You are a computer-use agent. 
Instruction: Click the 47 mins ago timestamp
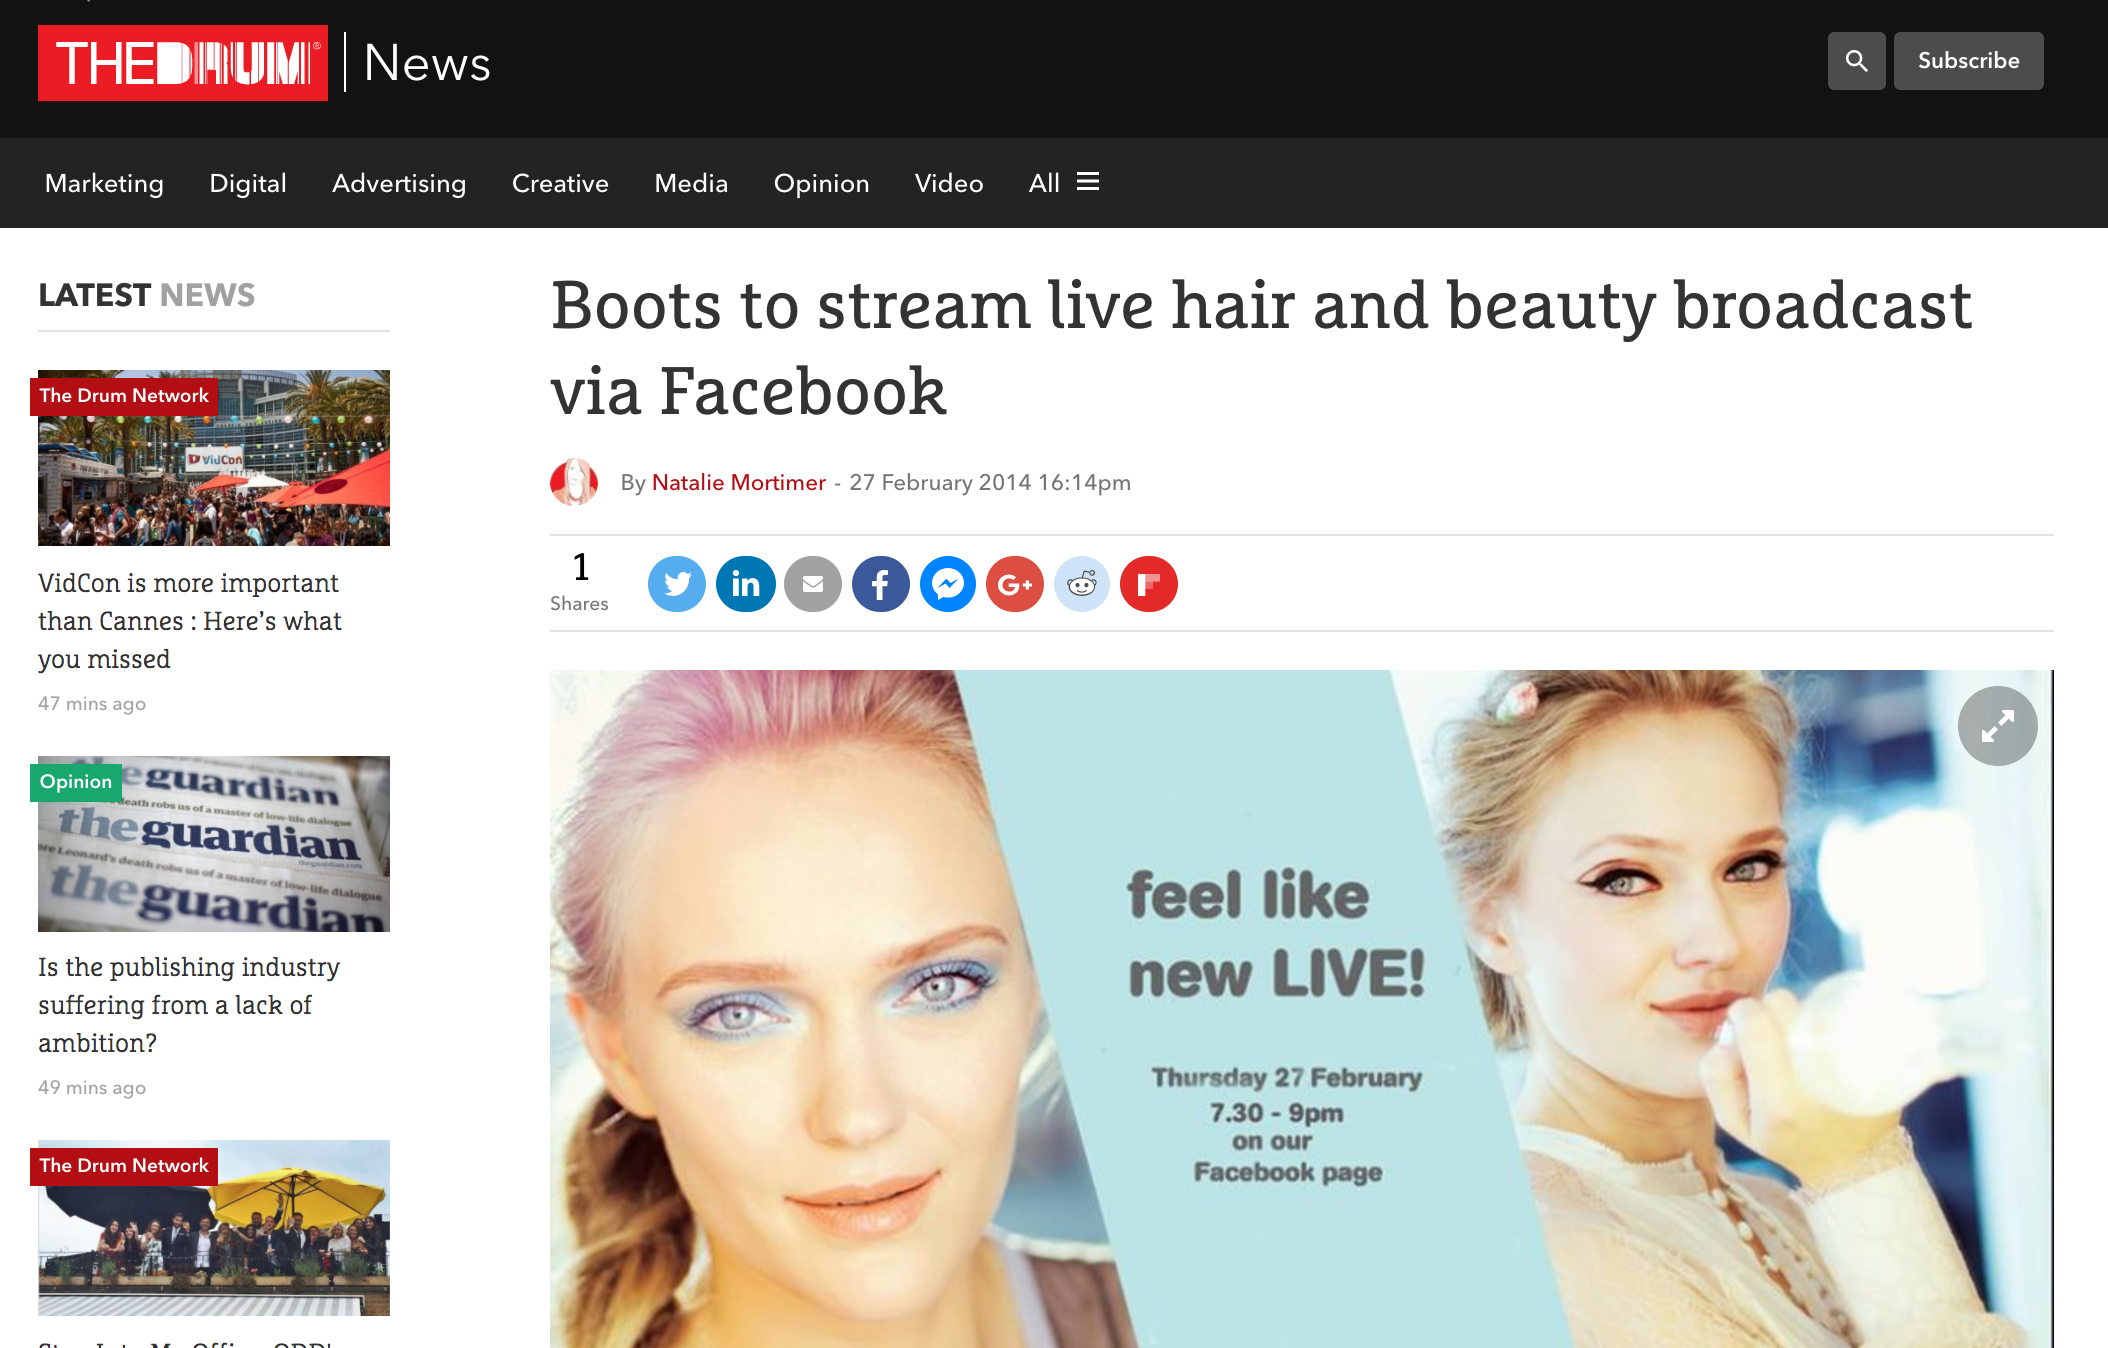(x=92, y=703)
